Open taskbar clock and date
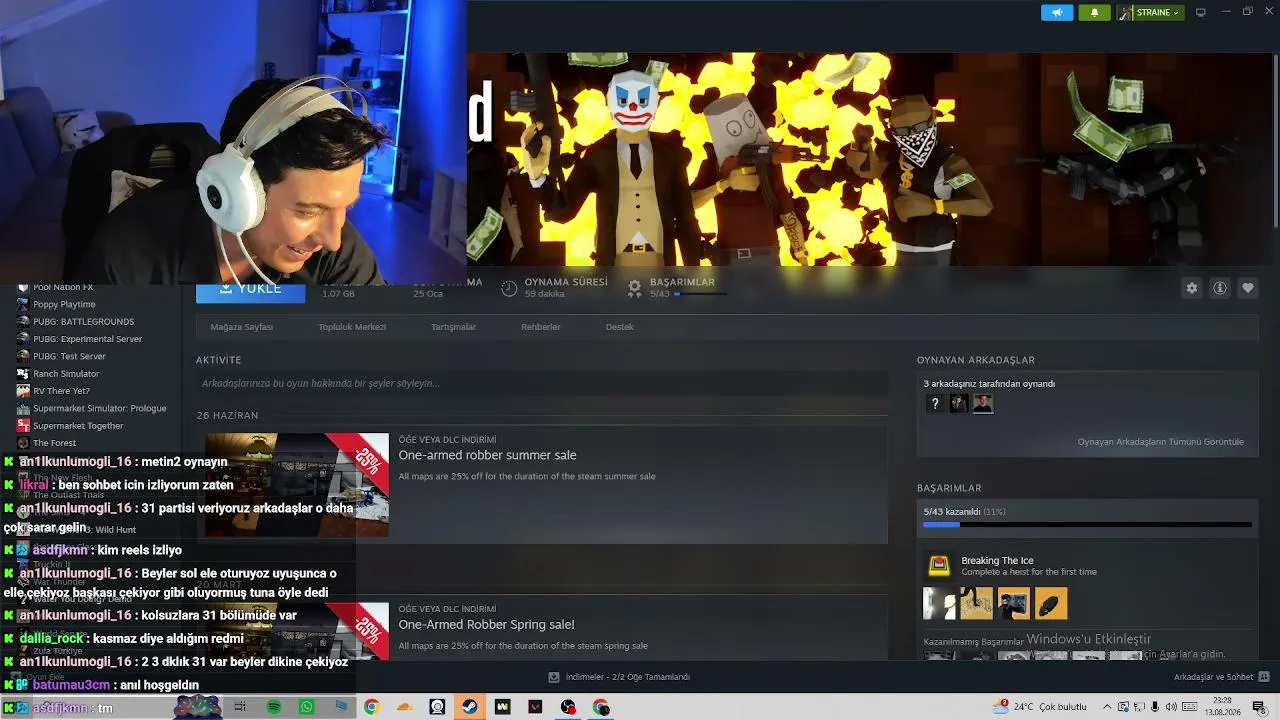This screenshot has height=720, width=1280. tap(1225, 707)
